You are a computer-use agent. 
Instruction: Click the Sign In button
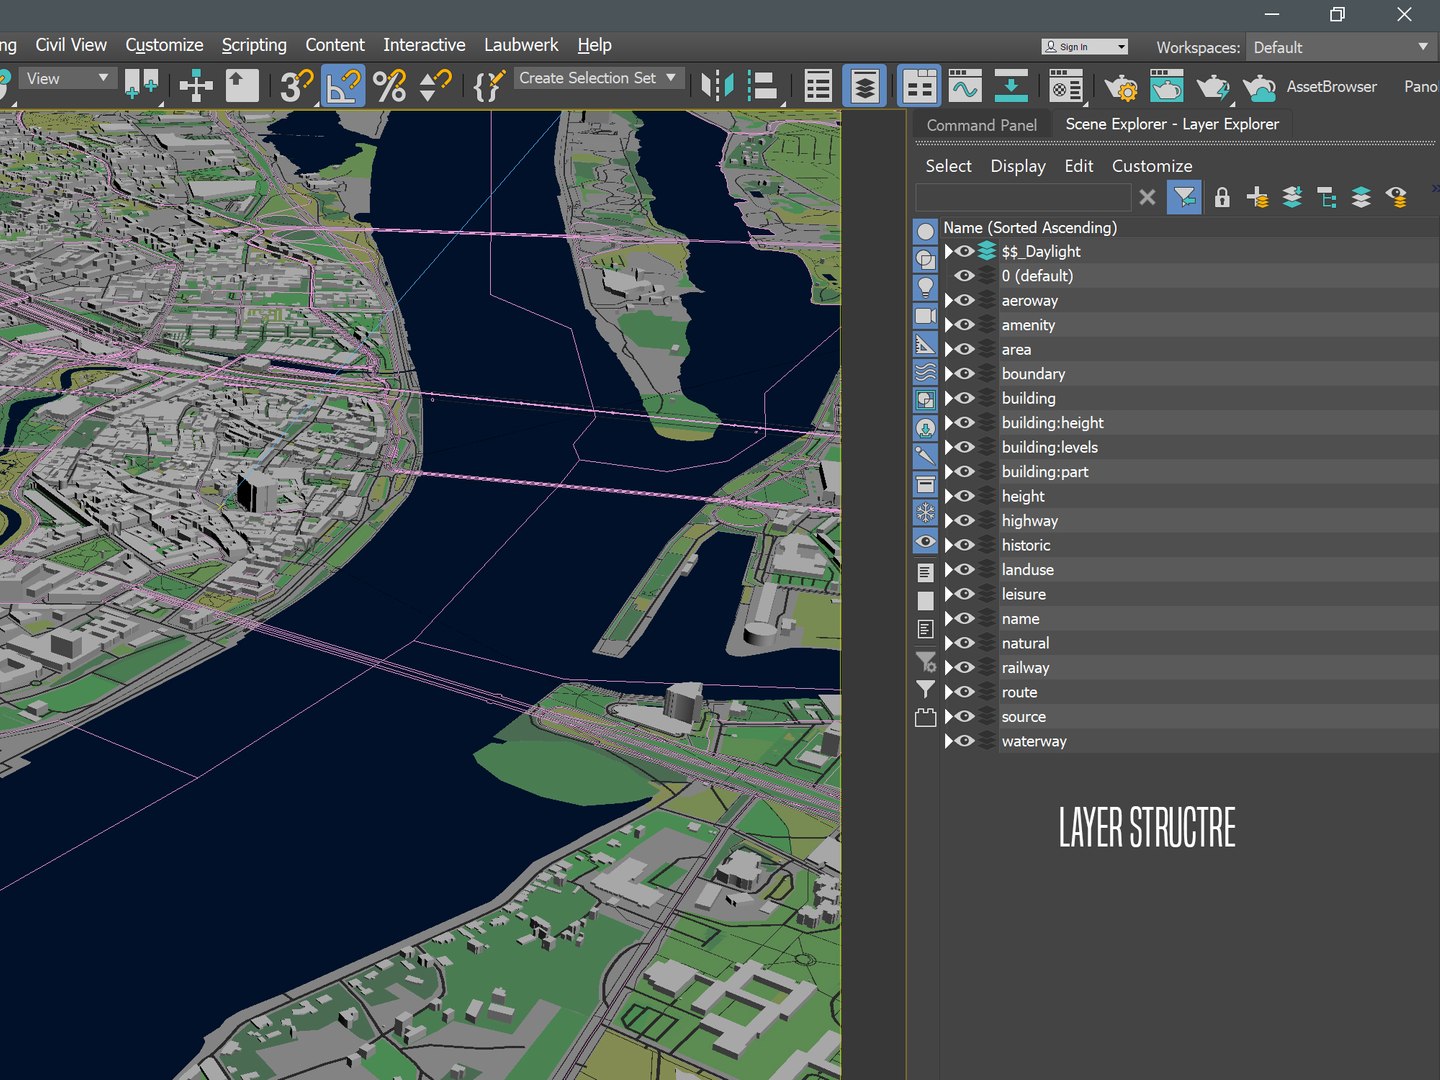tap(1085, 47)
